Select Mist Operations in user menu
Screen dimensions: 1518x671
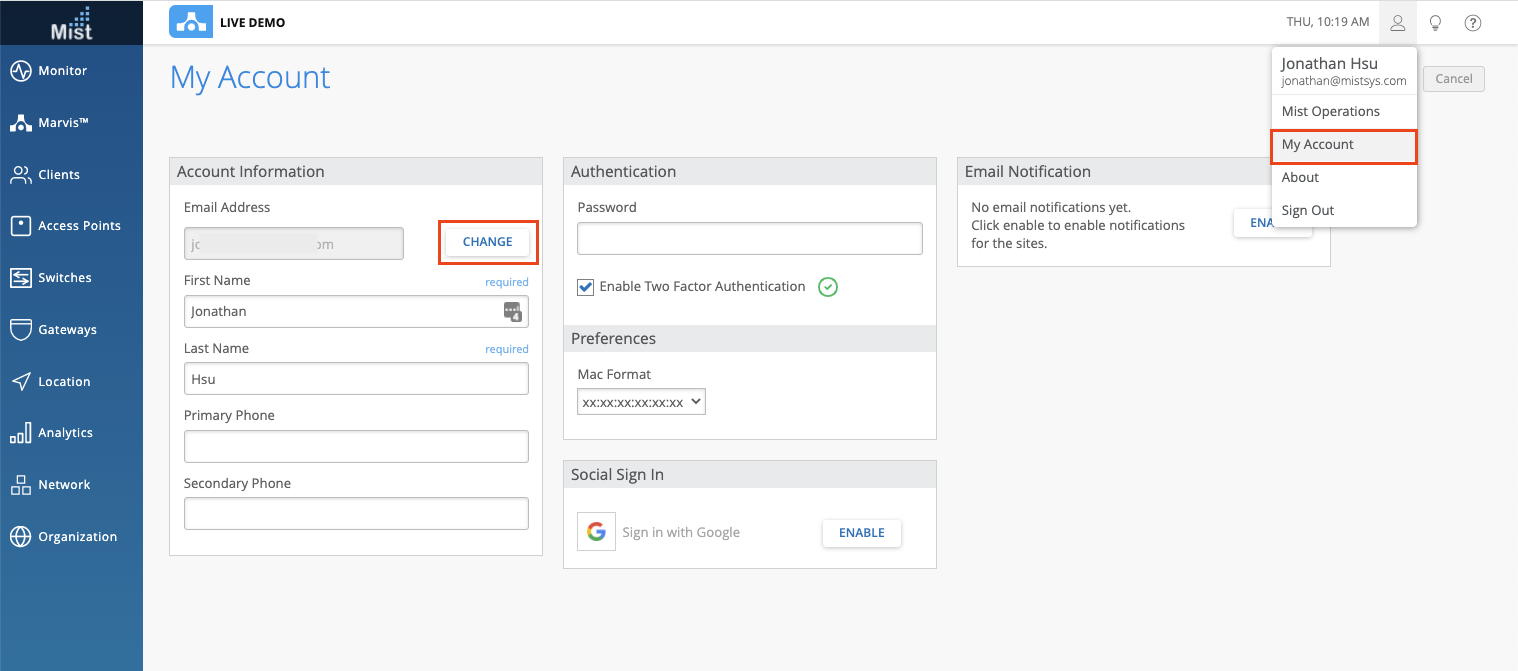(1330, 112)
